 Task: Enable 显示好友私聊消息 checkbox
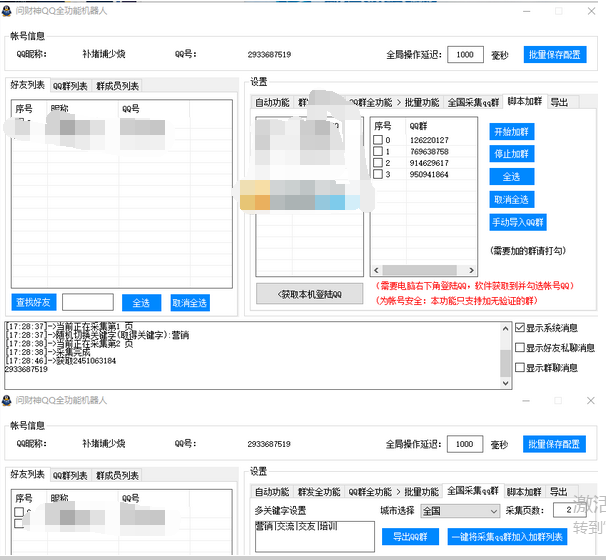[x=520, y=347]
